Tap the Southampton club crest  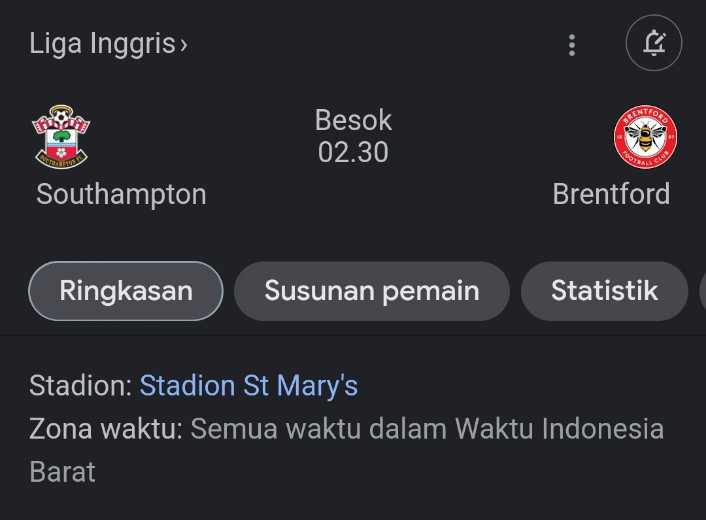coord(61,137)
